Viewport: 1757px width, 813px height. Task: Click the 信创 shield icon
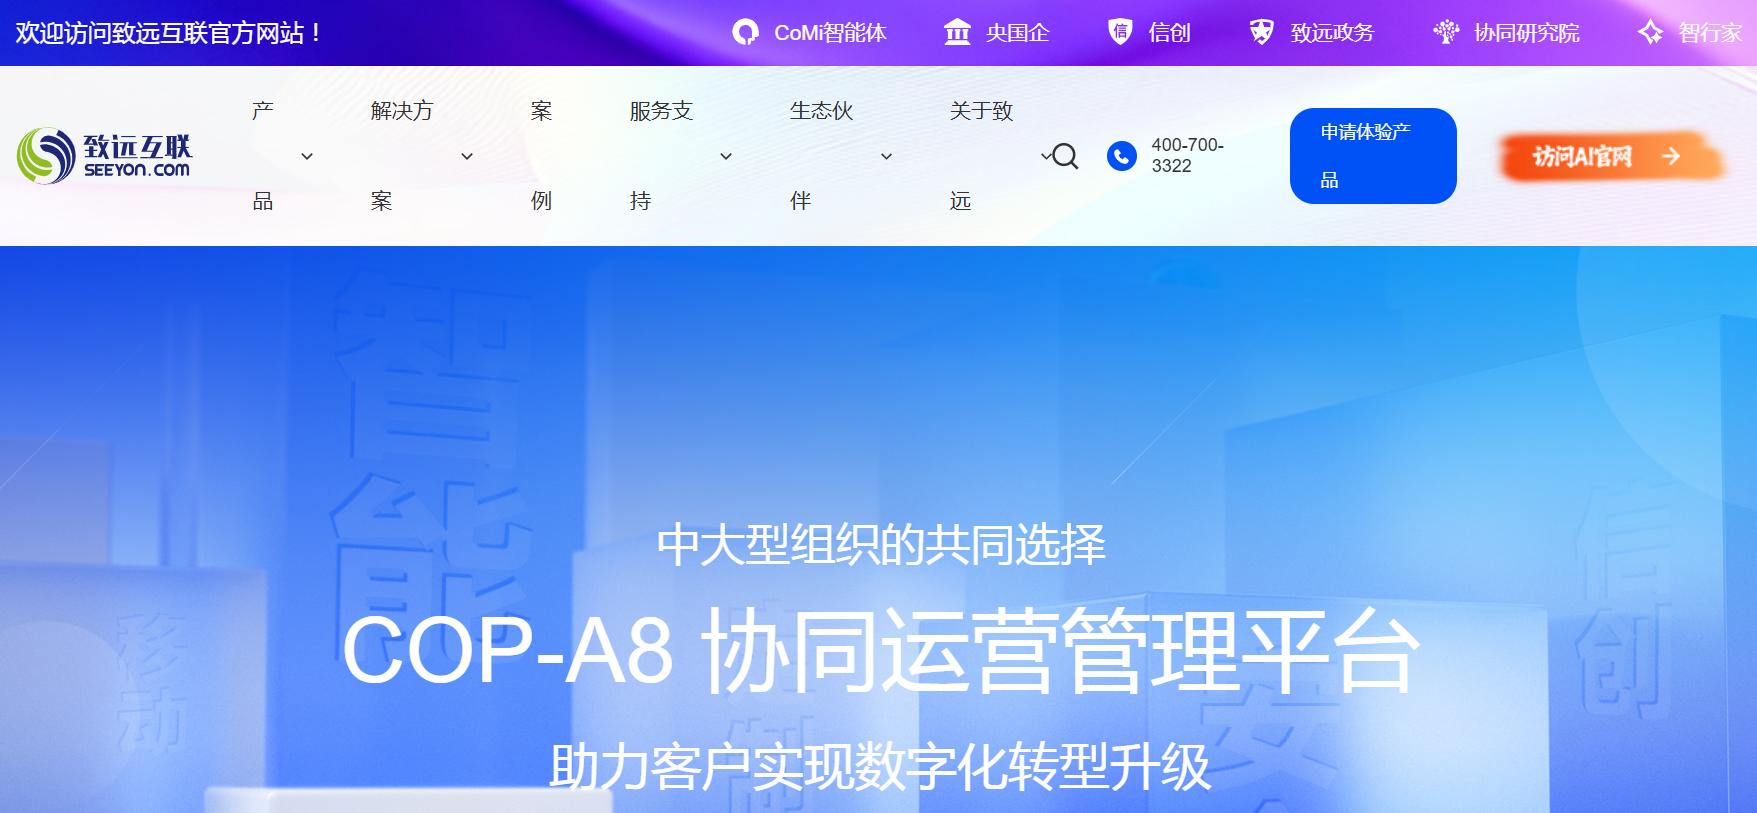[1120, 32]
